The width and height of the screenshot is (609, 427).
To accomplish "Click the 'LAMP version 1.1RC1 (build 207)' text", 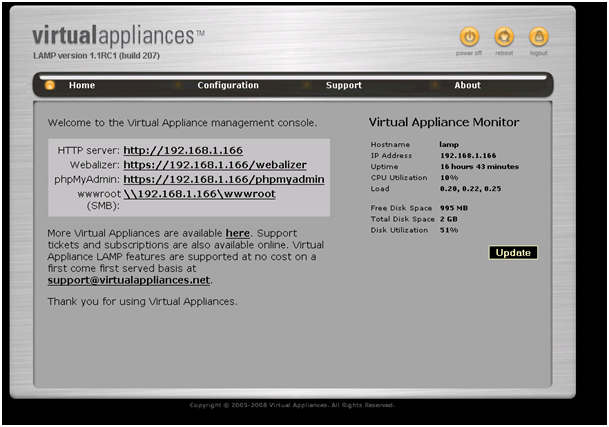I will 96,56.
